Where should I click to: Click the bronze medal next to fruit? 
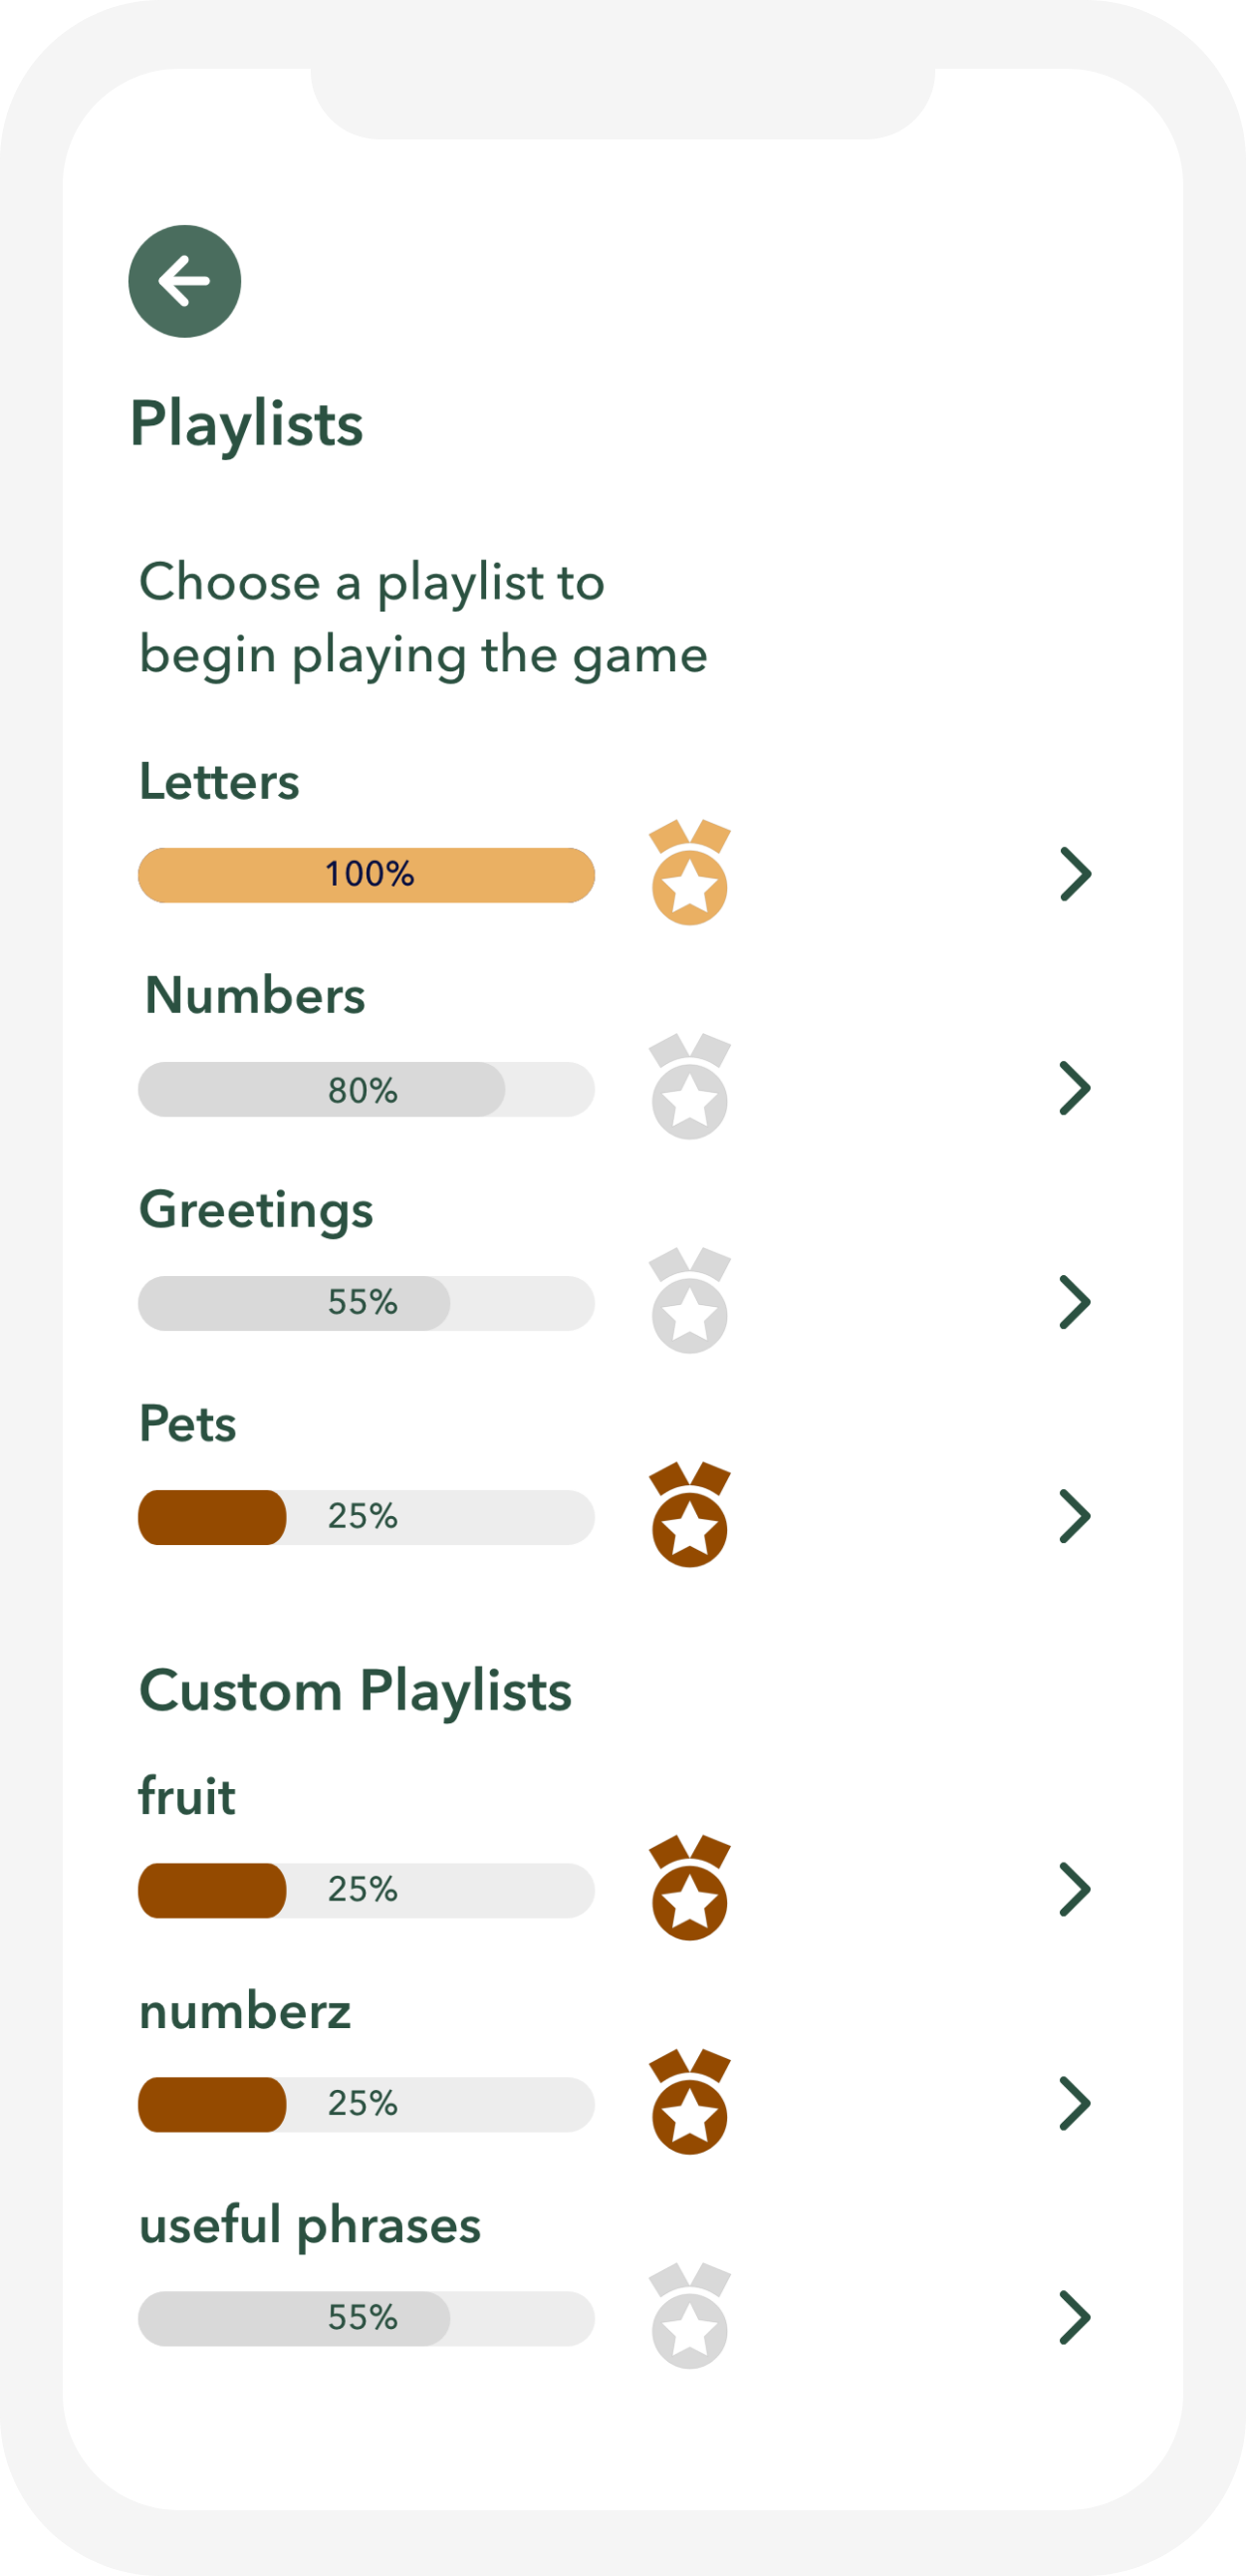(x=690, y=1889)
